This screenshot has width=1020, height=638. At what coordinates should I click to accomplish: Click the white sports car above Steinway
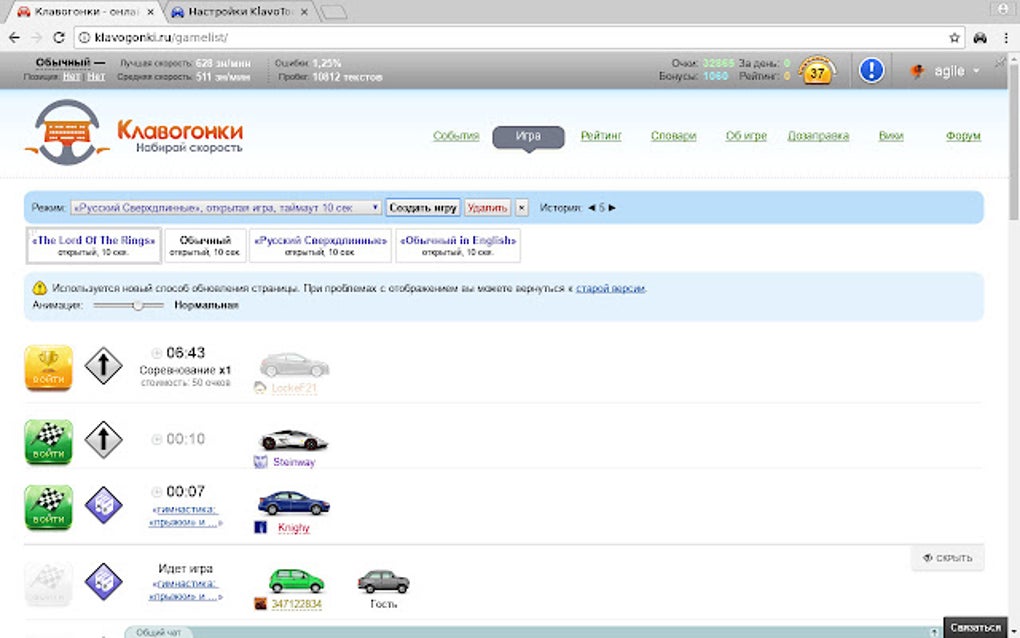pos(293,440)
